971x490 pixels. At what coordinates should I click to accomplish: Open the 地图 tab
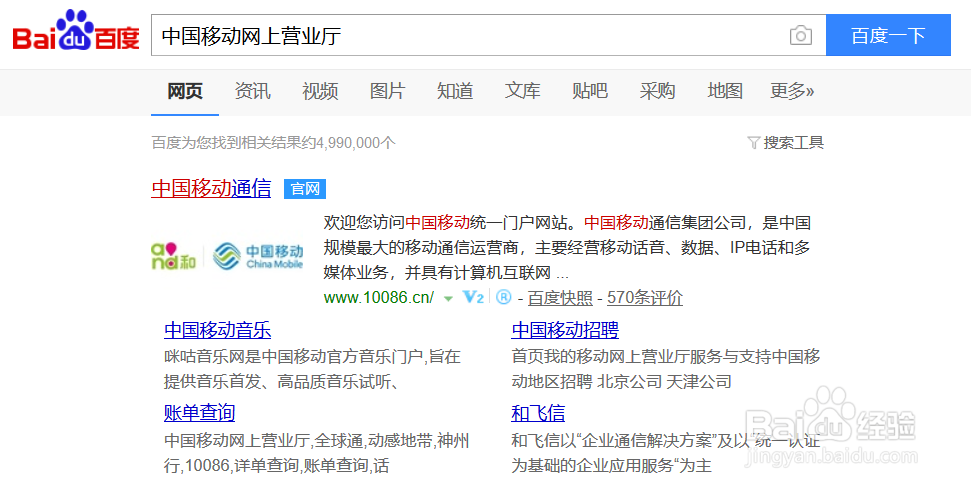pyautogui.click(x=725, y=91)
